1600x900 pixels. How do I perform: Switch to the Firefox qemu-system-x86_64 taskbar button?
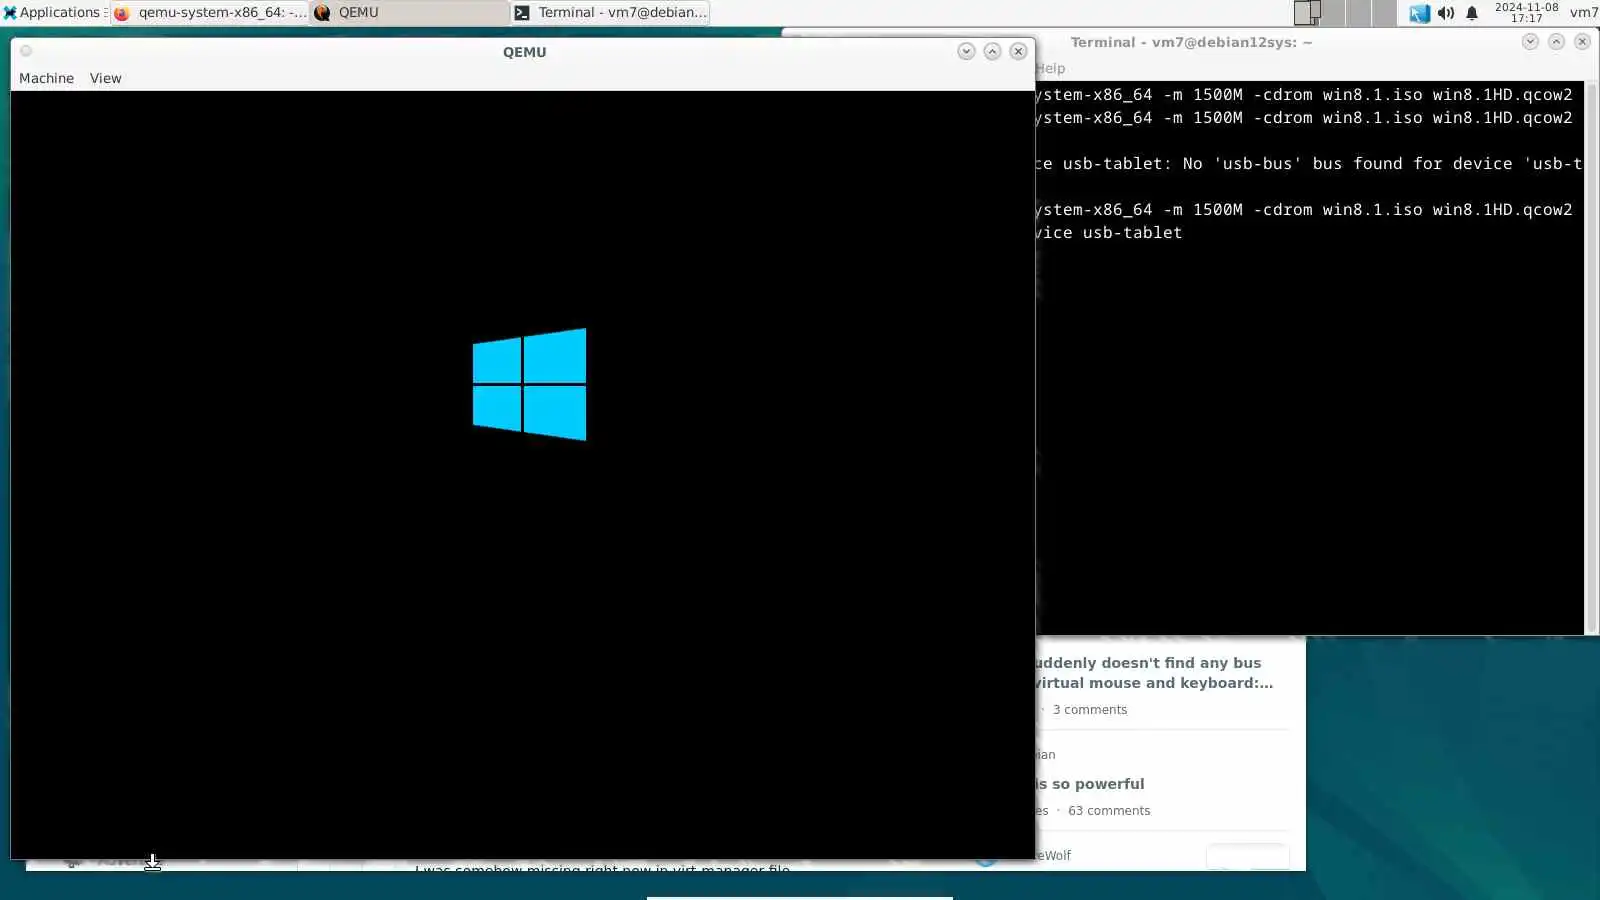(210, 12)
